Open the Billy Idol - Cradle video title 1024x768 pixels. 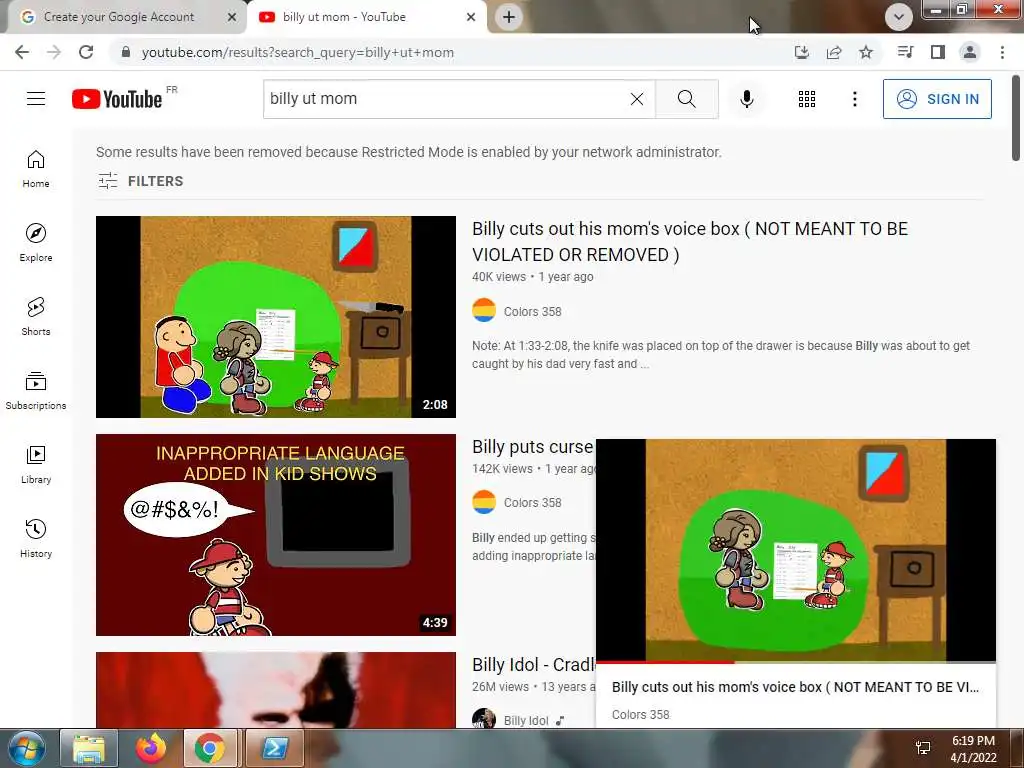coord(534,664)
